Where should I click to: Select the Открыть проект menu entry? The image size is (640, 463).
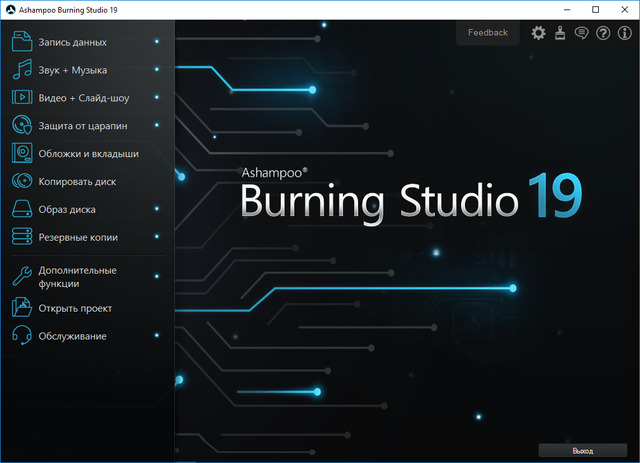coord(75,308)
